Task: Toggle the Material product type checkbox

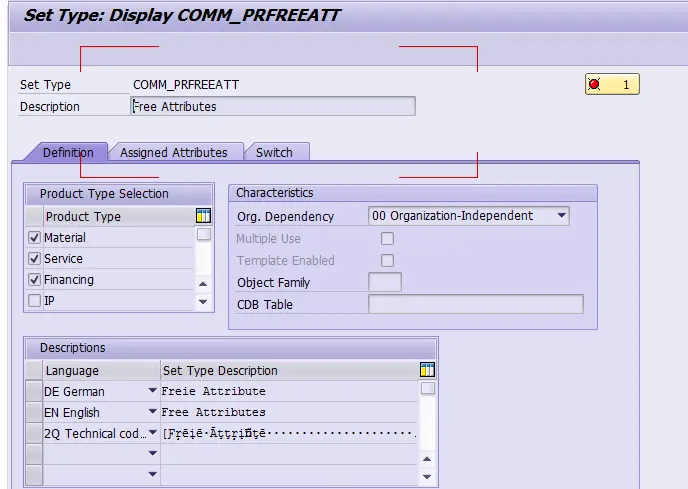Action: coord(34,237)
